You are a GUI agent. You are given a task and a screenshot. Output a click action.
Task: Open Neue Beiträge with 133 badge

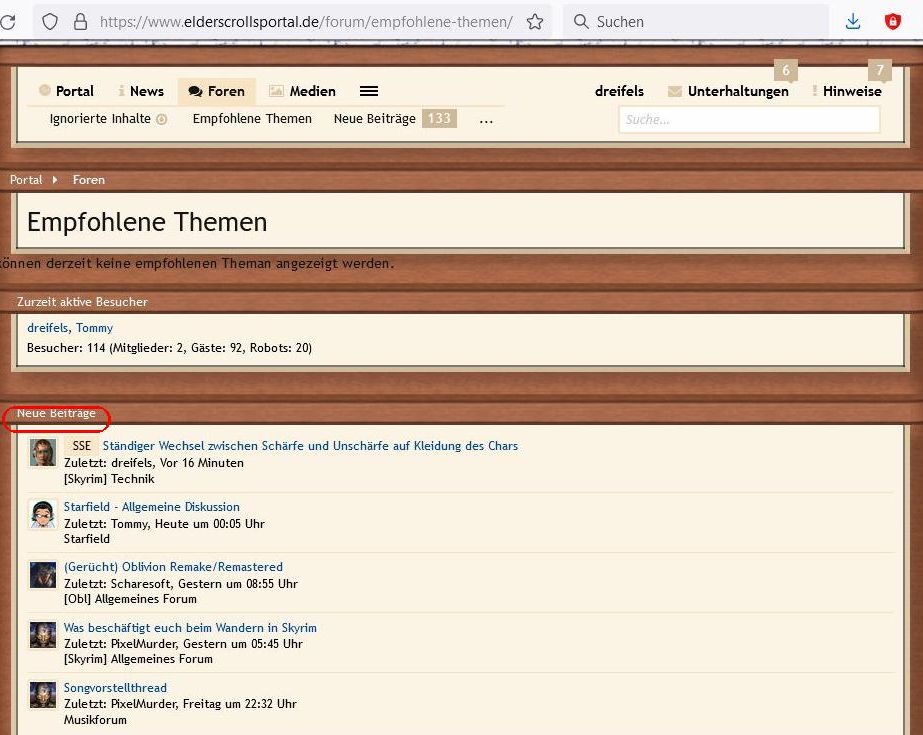394,118
